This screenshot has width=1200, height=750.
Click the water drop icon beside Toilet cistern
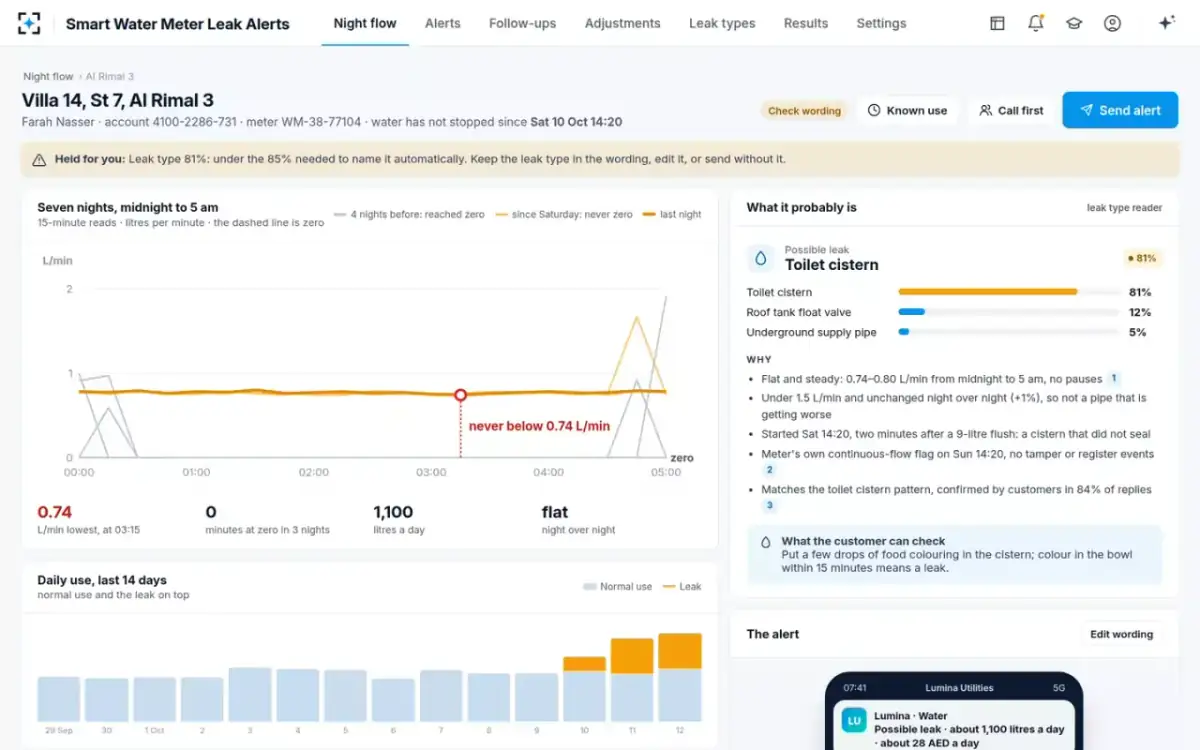coord(761,258)
